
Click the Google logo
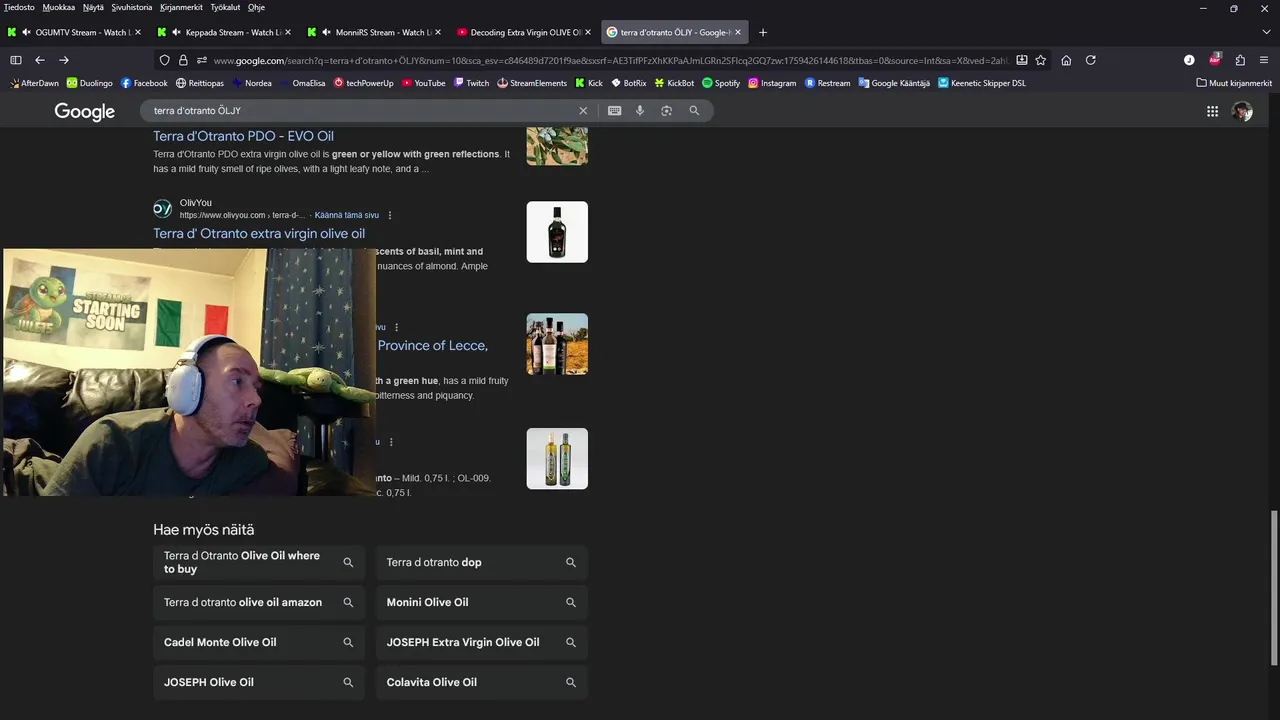point(85,112)
